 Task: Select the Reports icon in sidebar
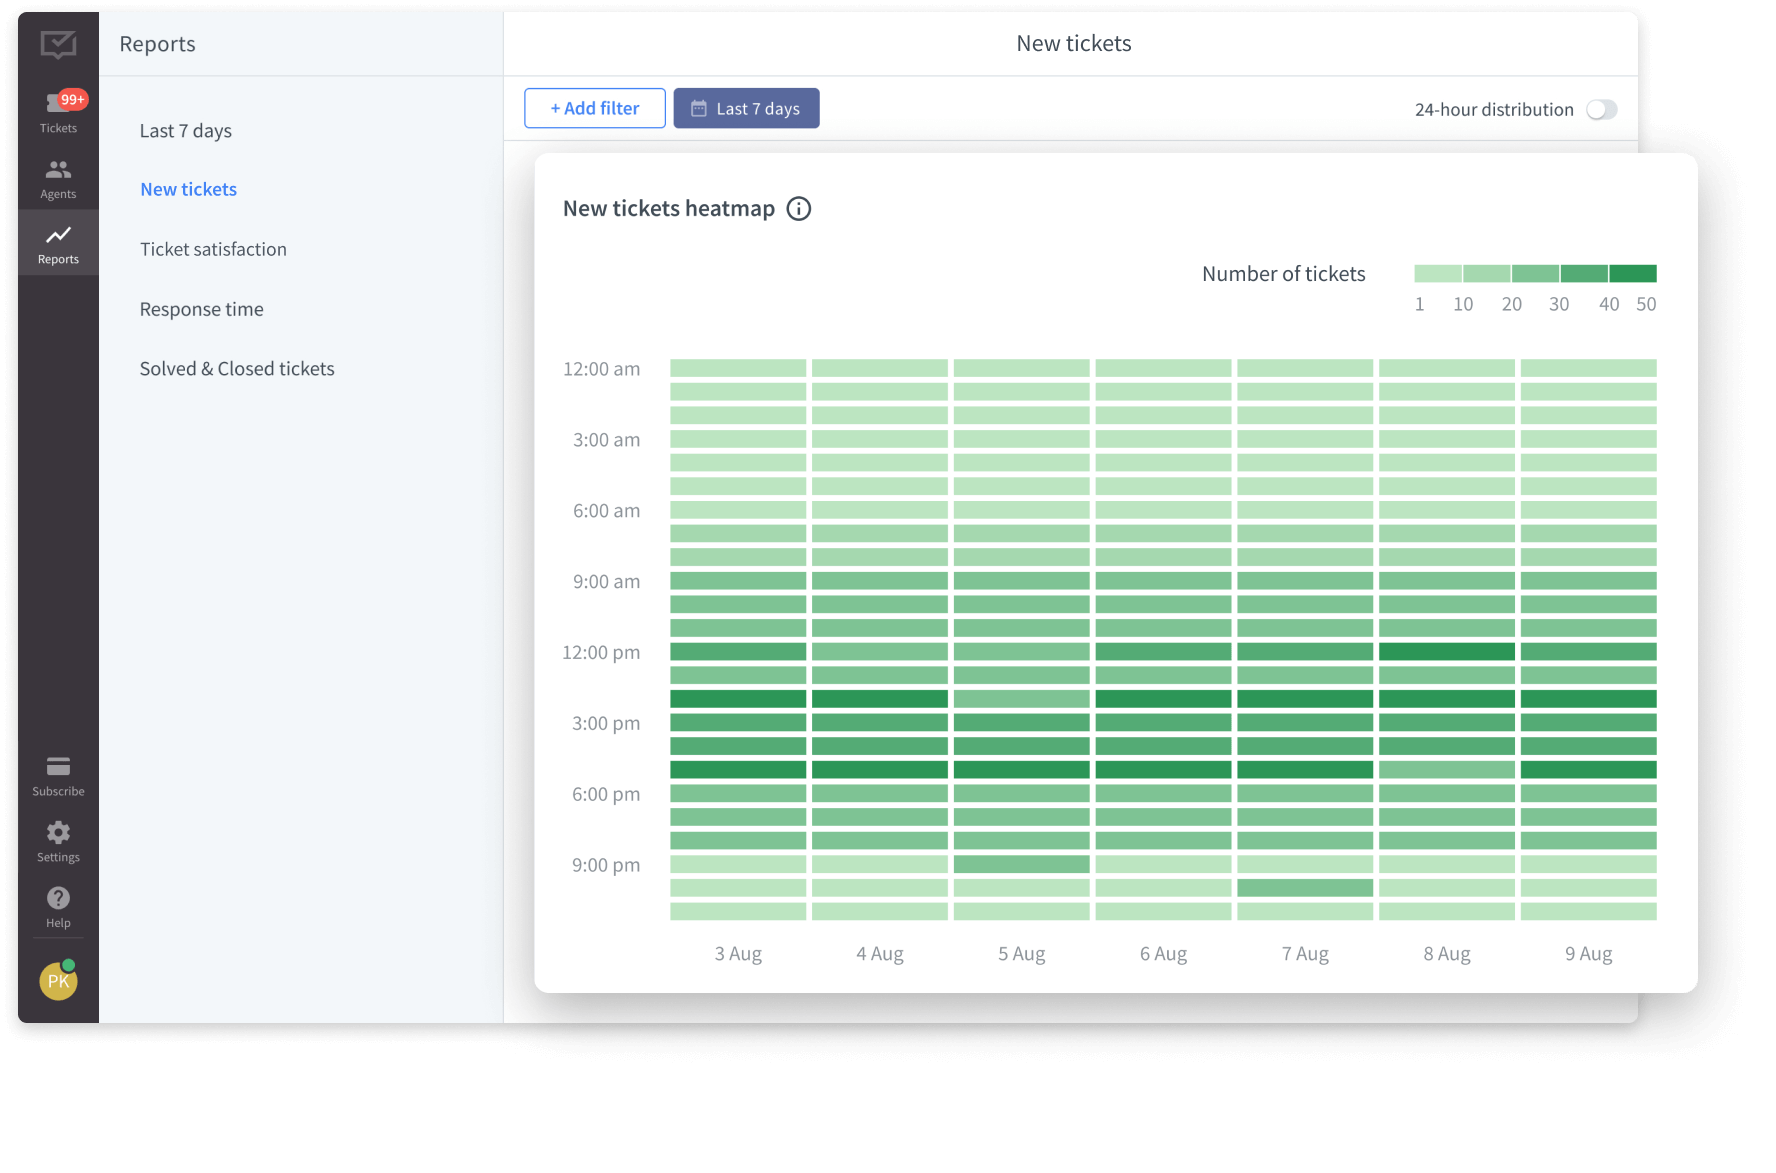(x=57, y=241)
